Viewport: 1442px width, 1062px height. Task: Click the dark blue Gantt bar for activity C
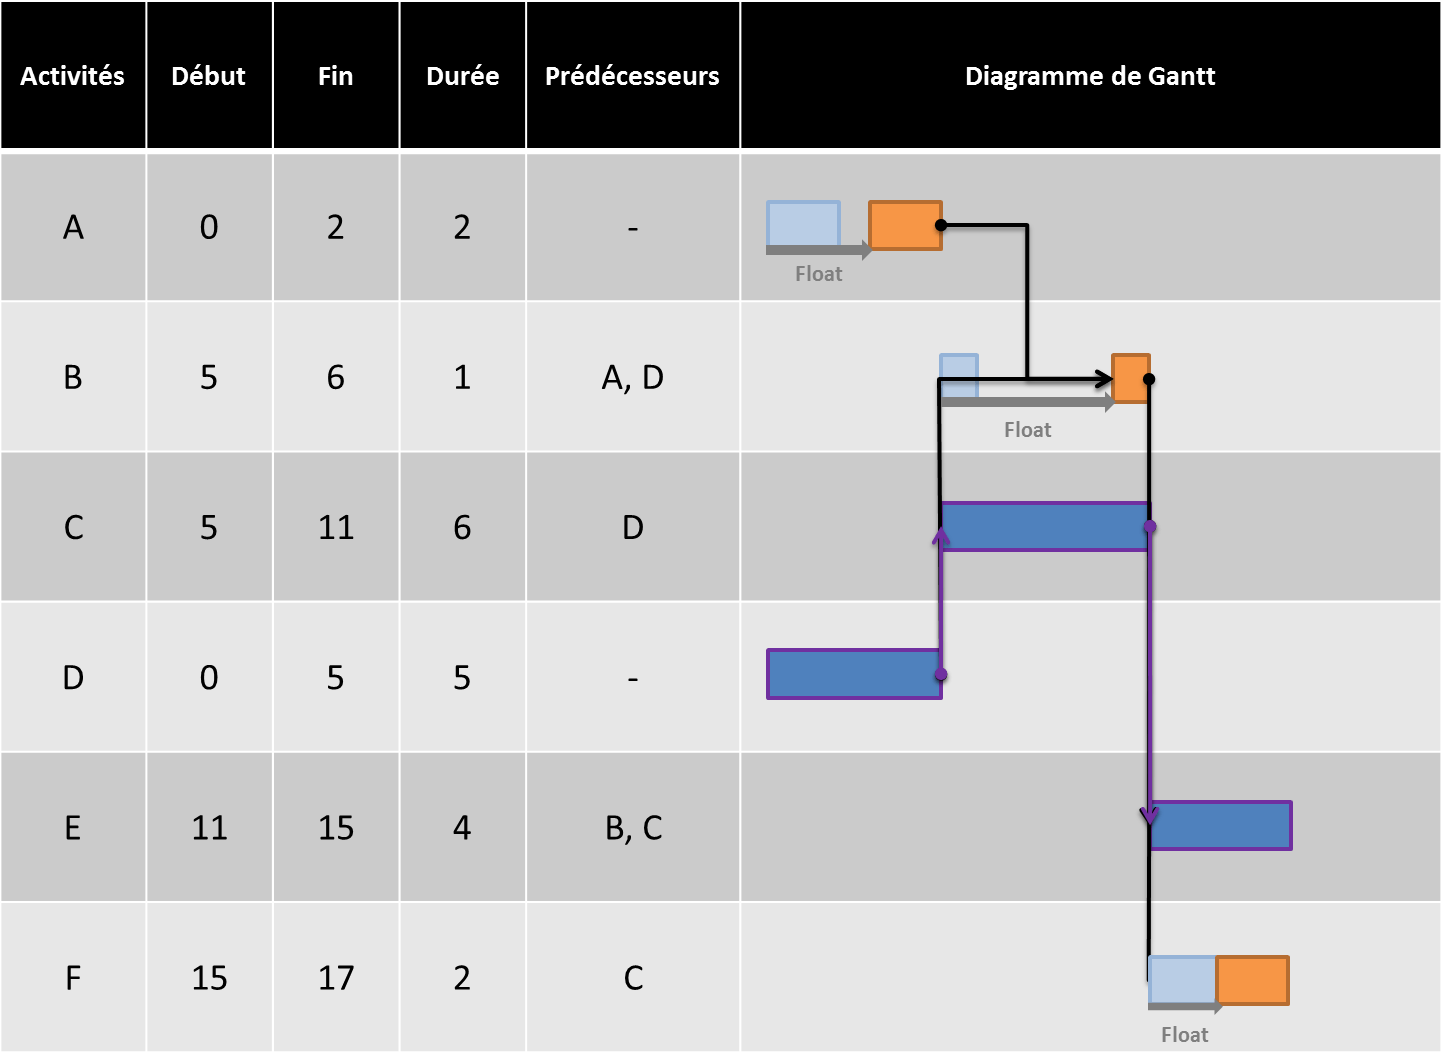(x=1045, y=527)
